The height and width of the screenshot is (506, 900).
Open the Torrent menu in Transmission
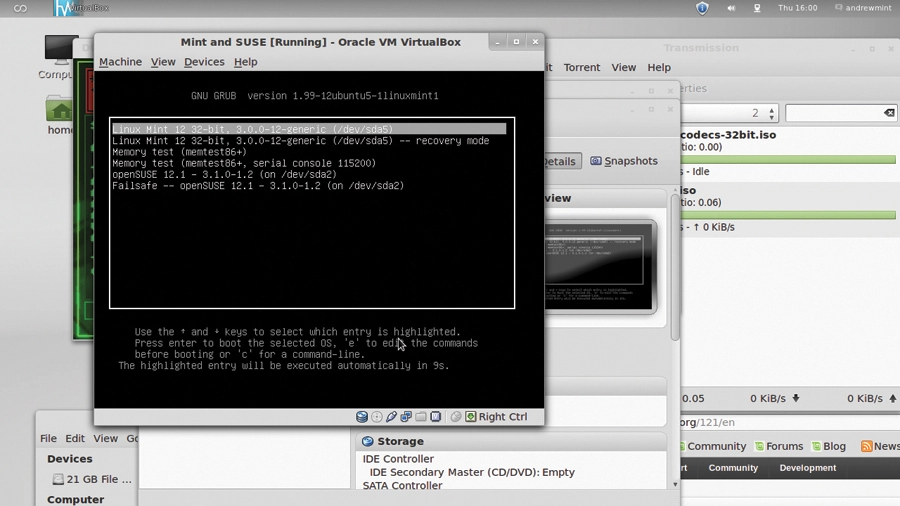pyautogui.click(x=581, y=68)
